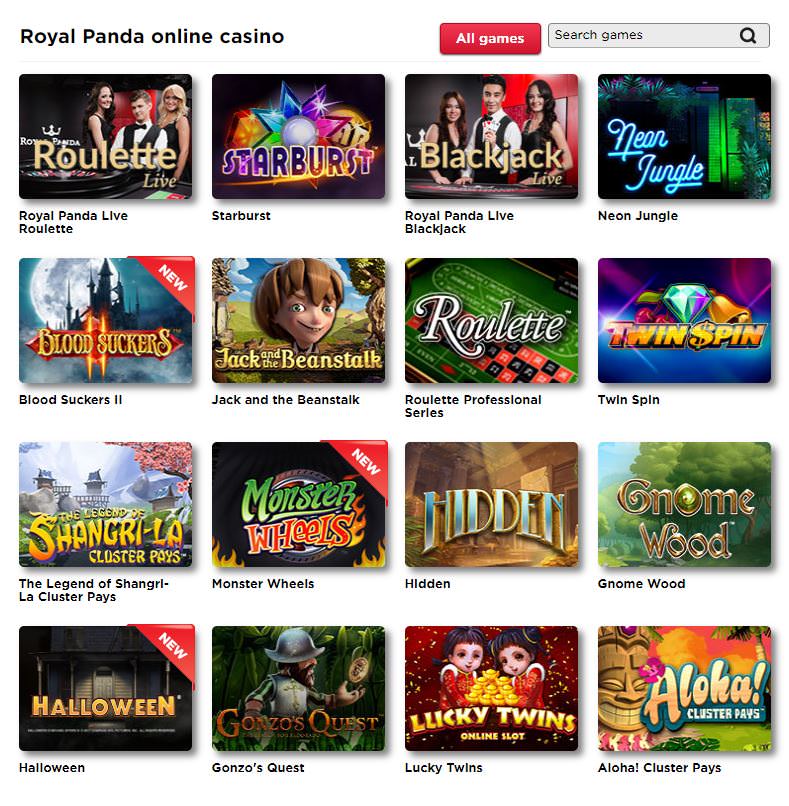The image size is (789, 806).
Task: Open the Twin Spin game image
Action: [684, 321]
